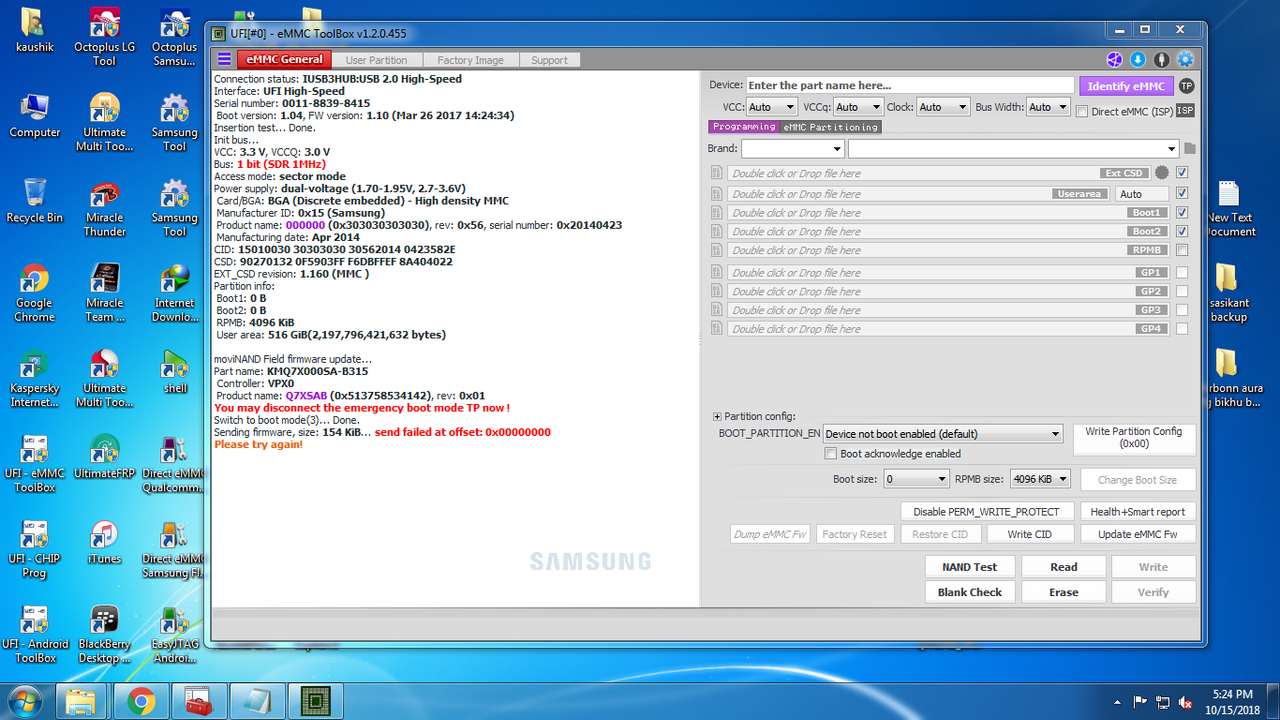Image resolution: width=1280 pixels, height=720 pixels.
Task: Click the Identify eMMC button
Action: pos(1126,86)
